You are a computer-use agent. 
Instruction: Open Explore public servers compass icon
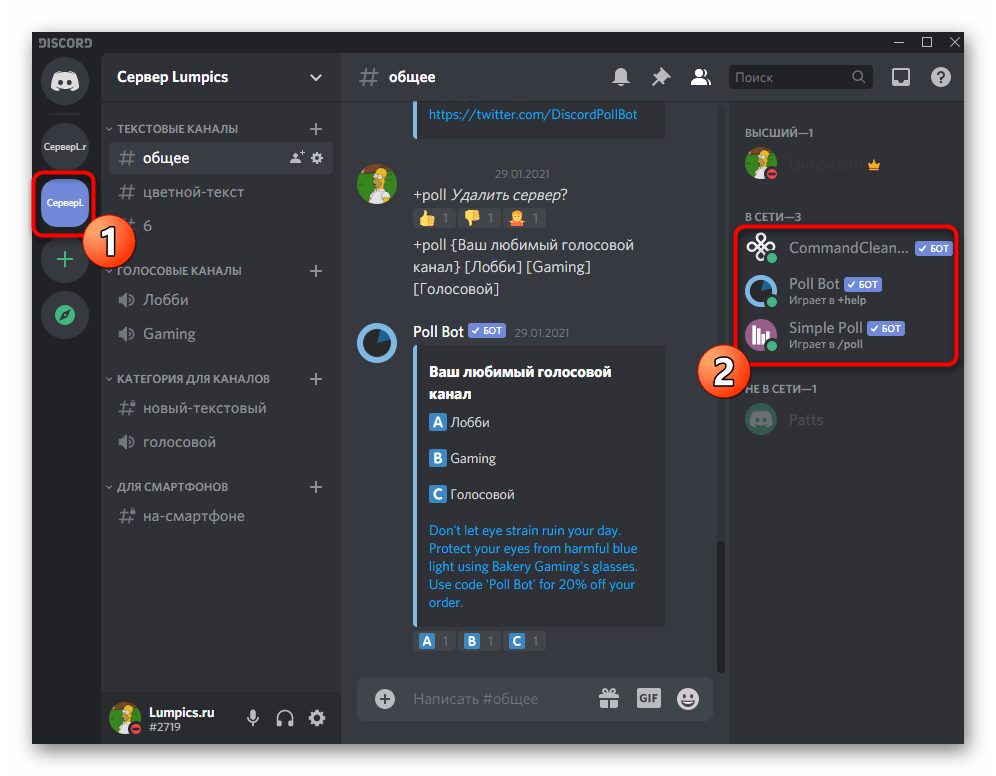pos(65,315)
